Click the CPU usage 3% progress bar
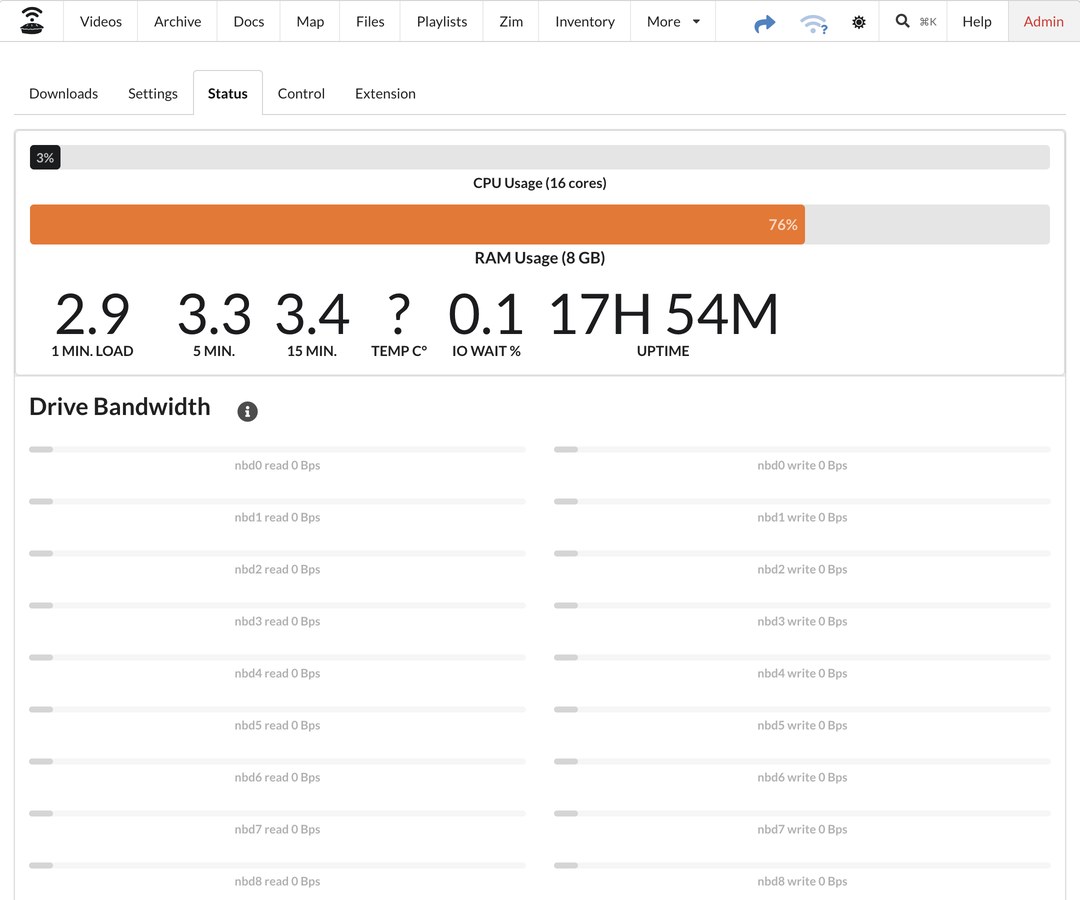Viewport: 1080px width, 900px height. (x=539, y=158)
